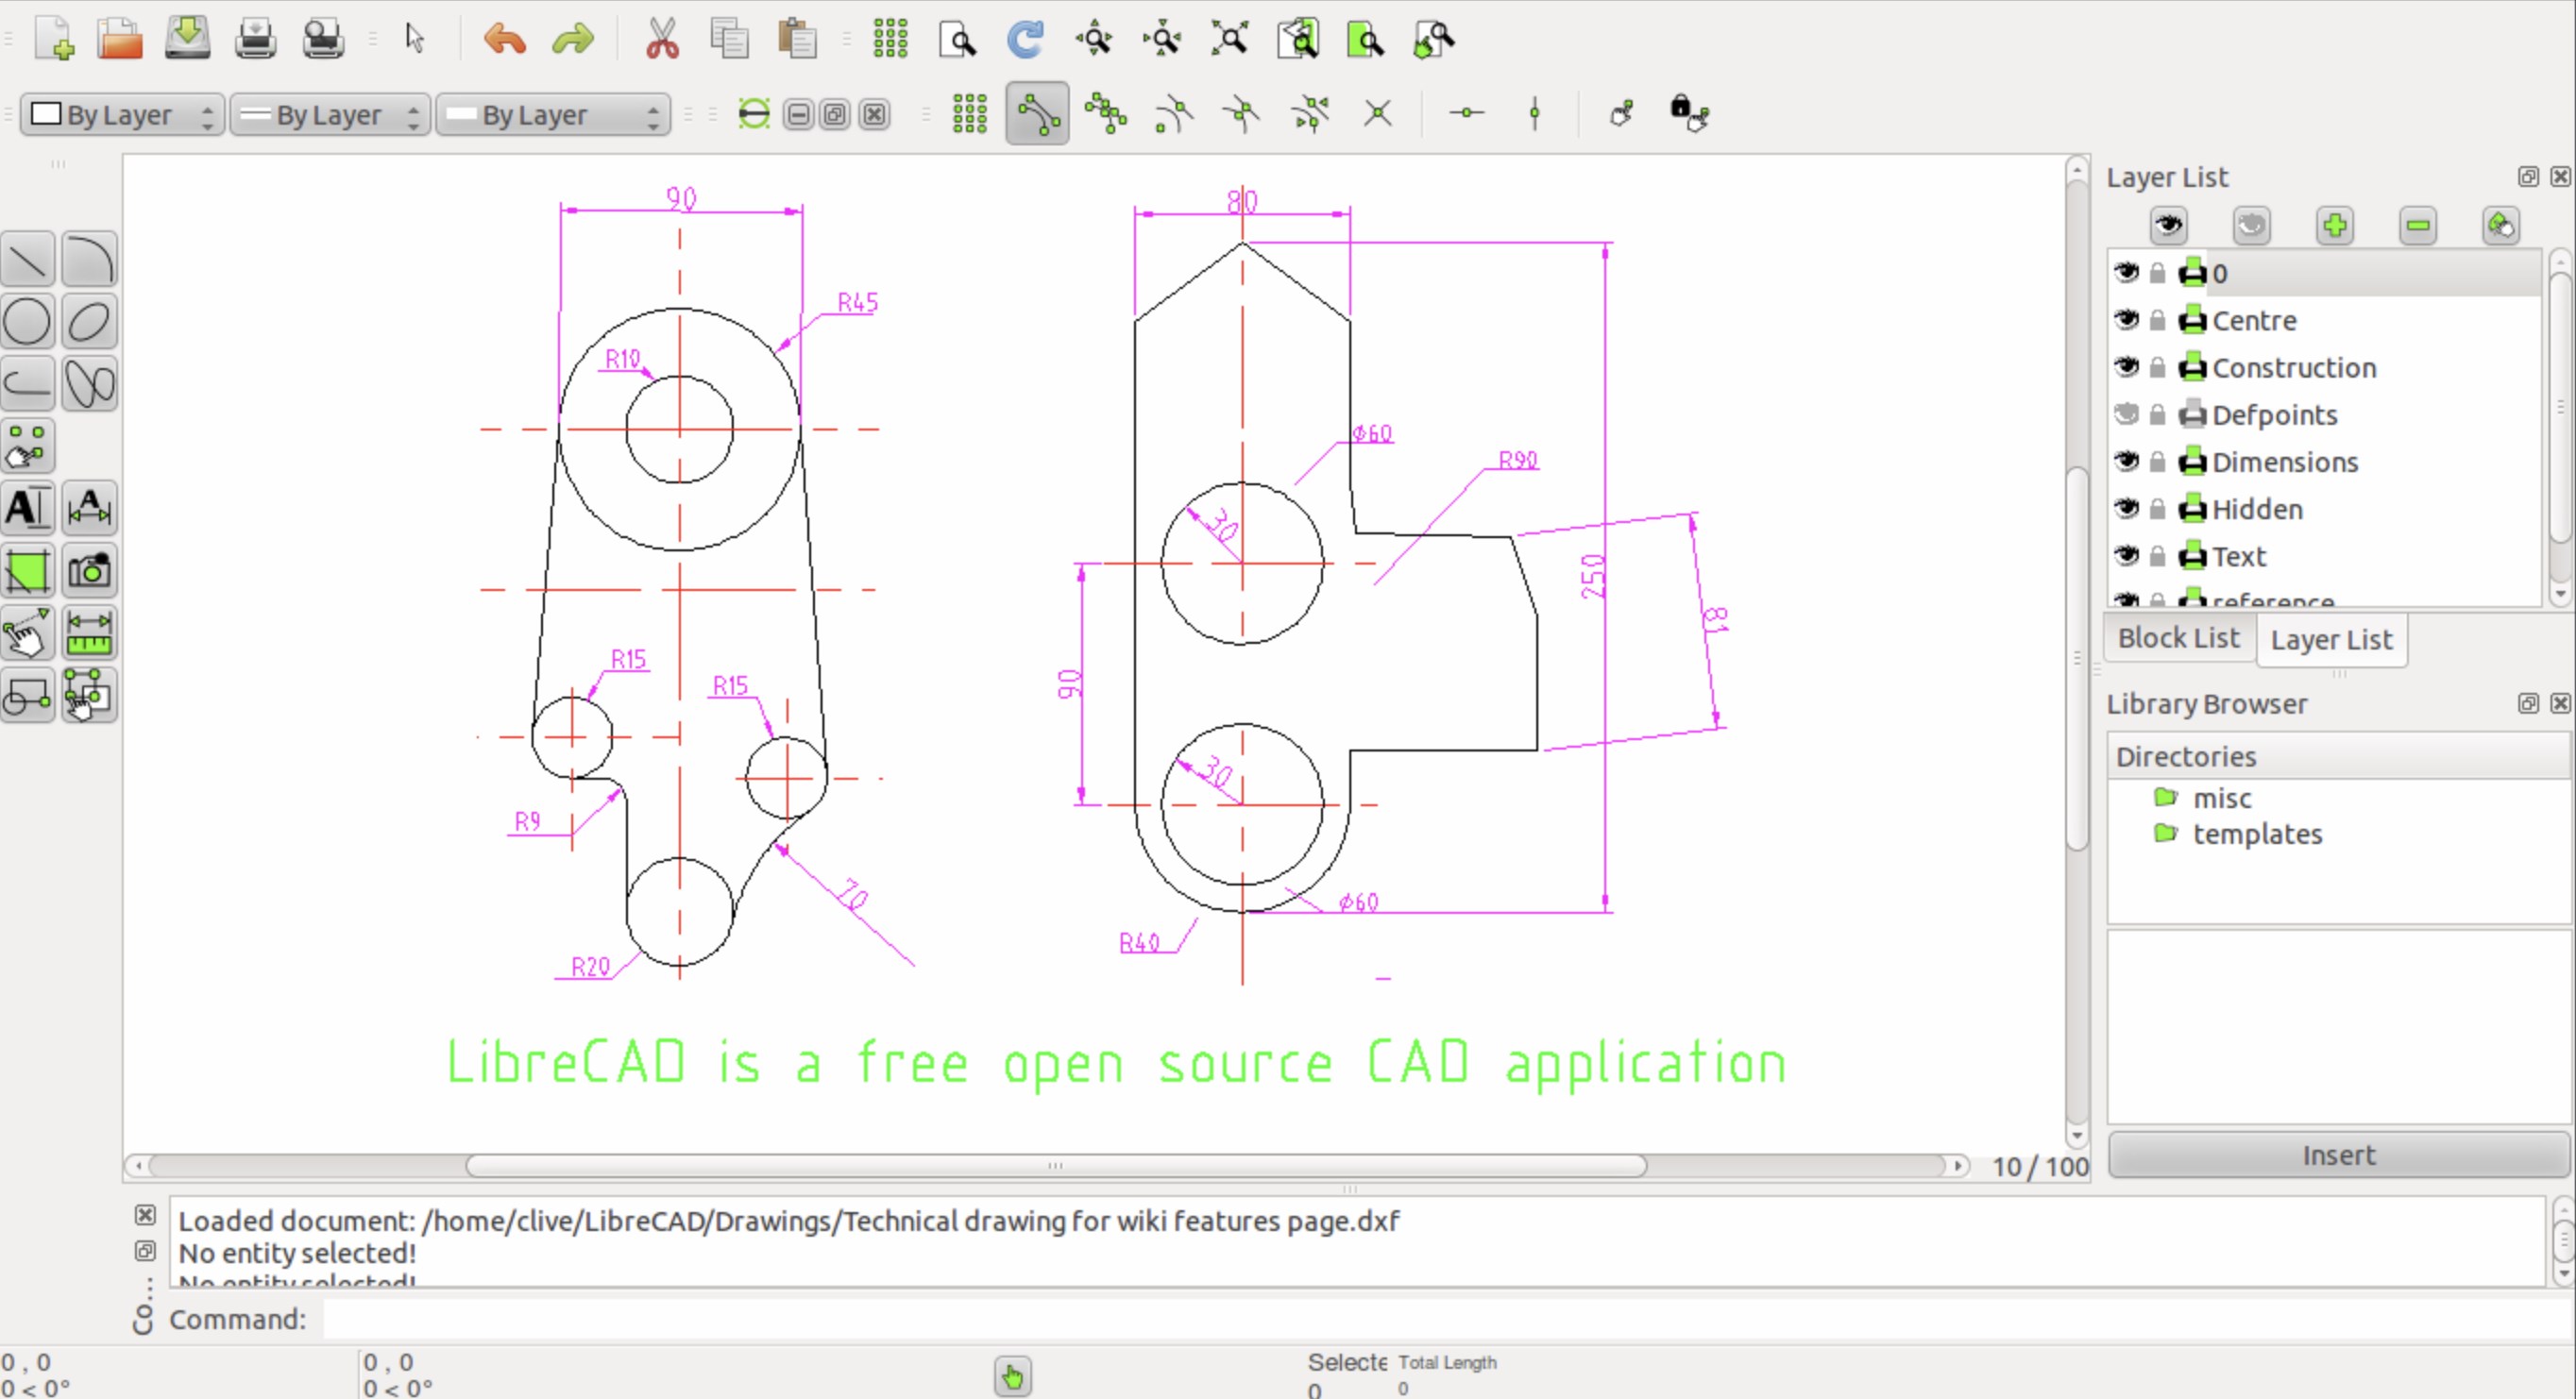Screen dimensions: 2576x1399
Task: Select the Line tool
Action: tap(27, 259)
